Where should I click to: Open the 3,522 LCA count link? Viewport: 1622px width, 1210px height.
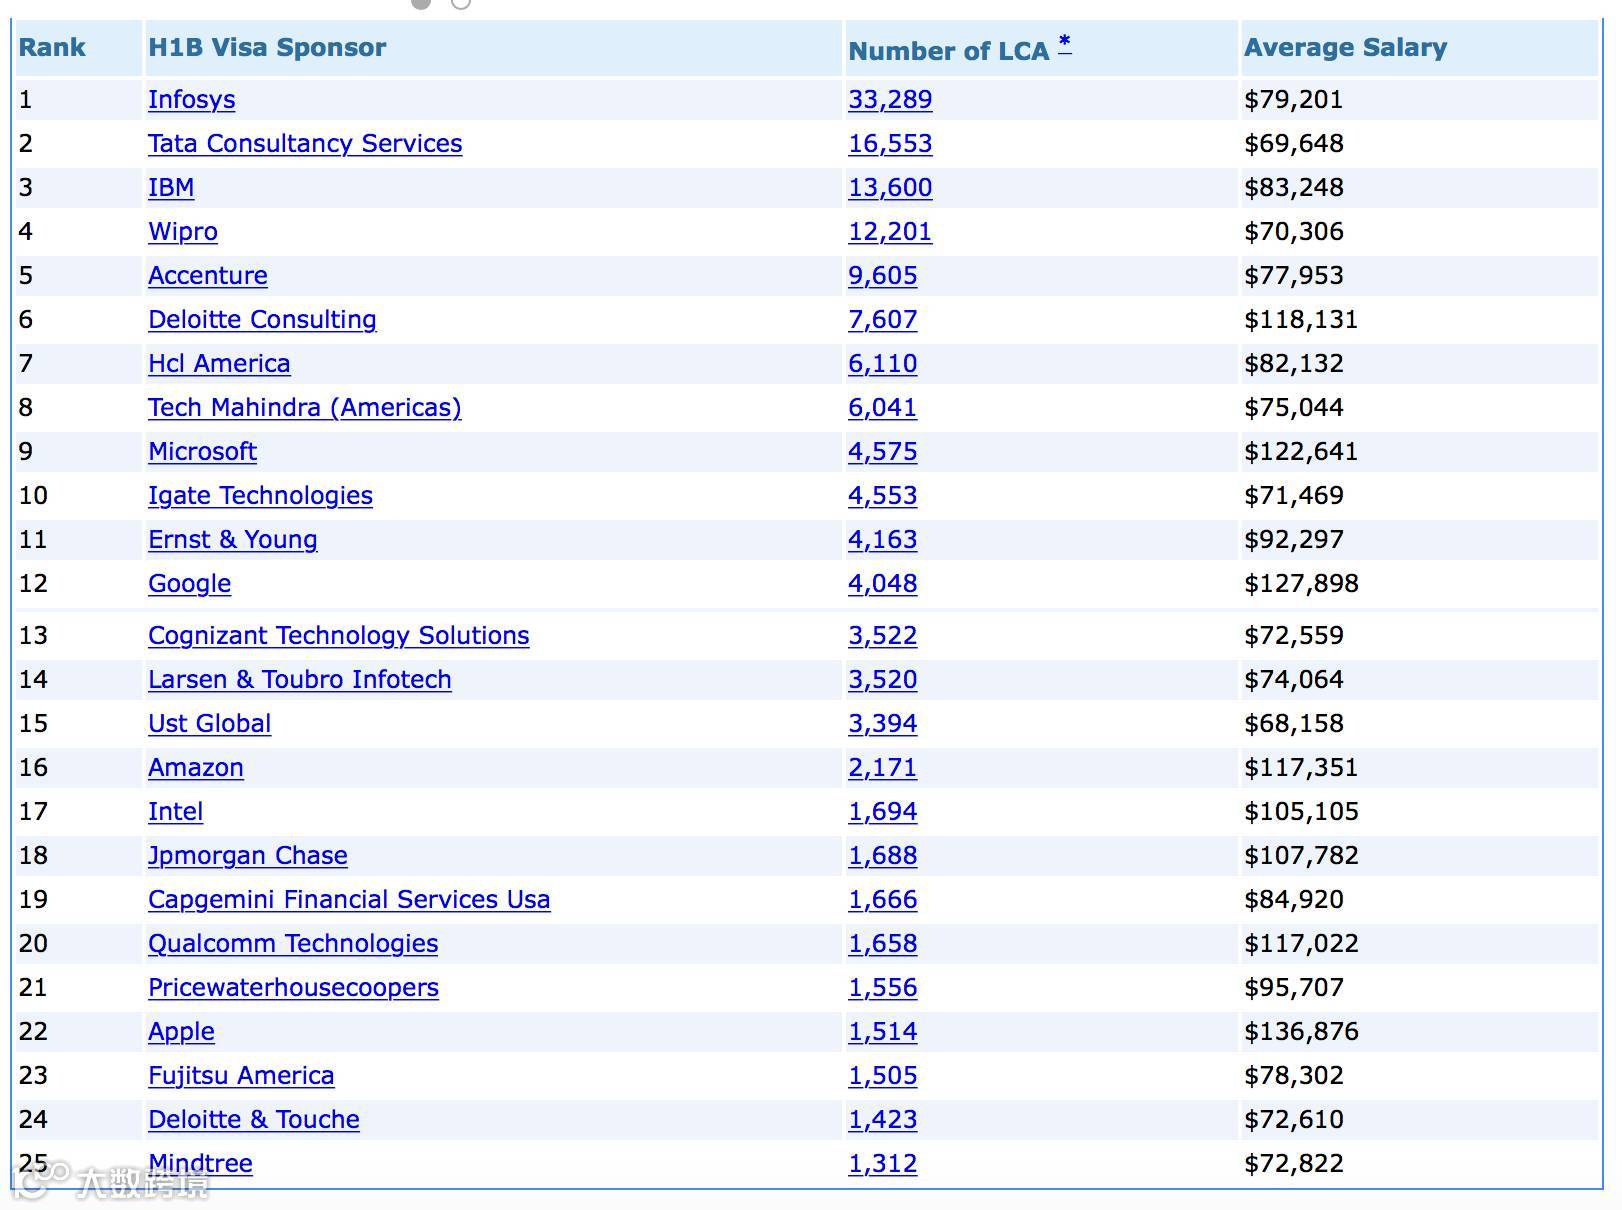point(883,636)
